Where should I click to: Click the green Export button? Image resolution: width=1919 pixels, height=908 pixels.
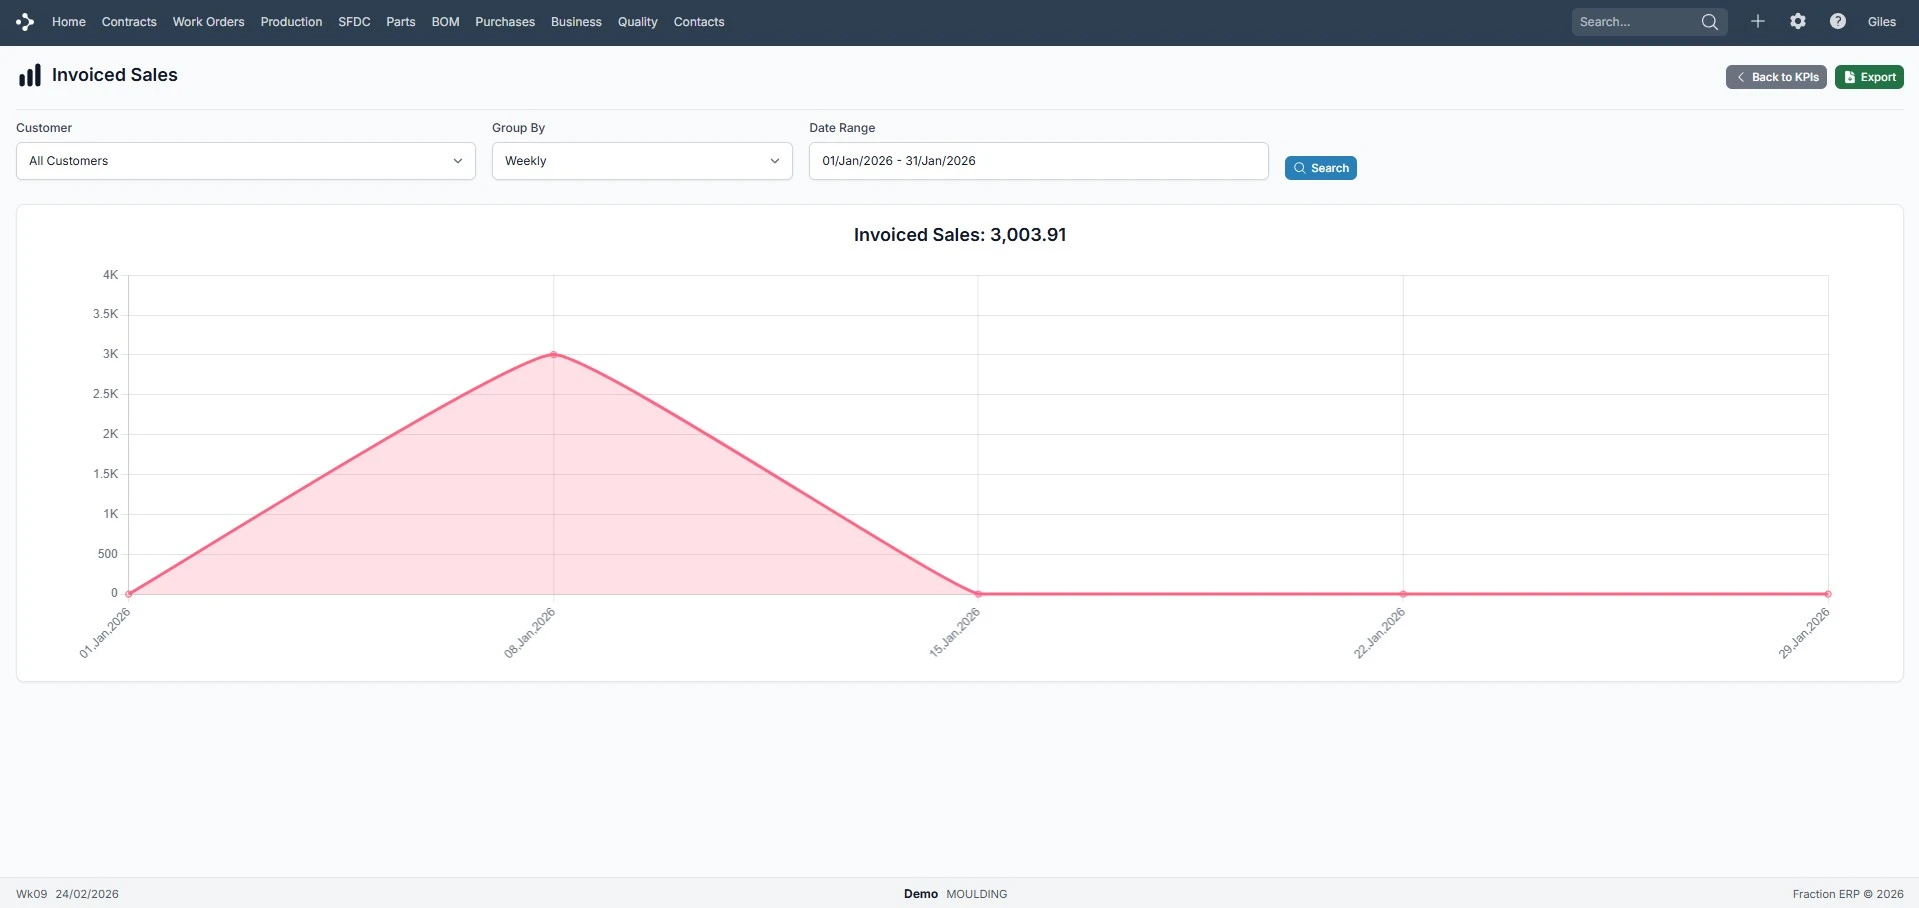click(x=1868, y=77)
